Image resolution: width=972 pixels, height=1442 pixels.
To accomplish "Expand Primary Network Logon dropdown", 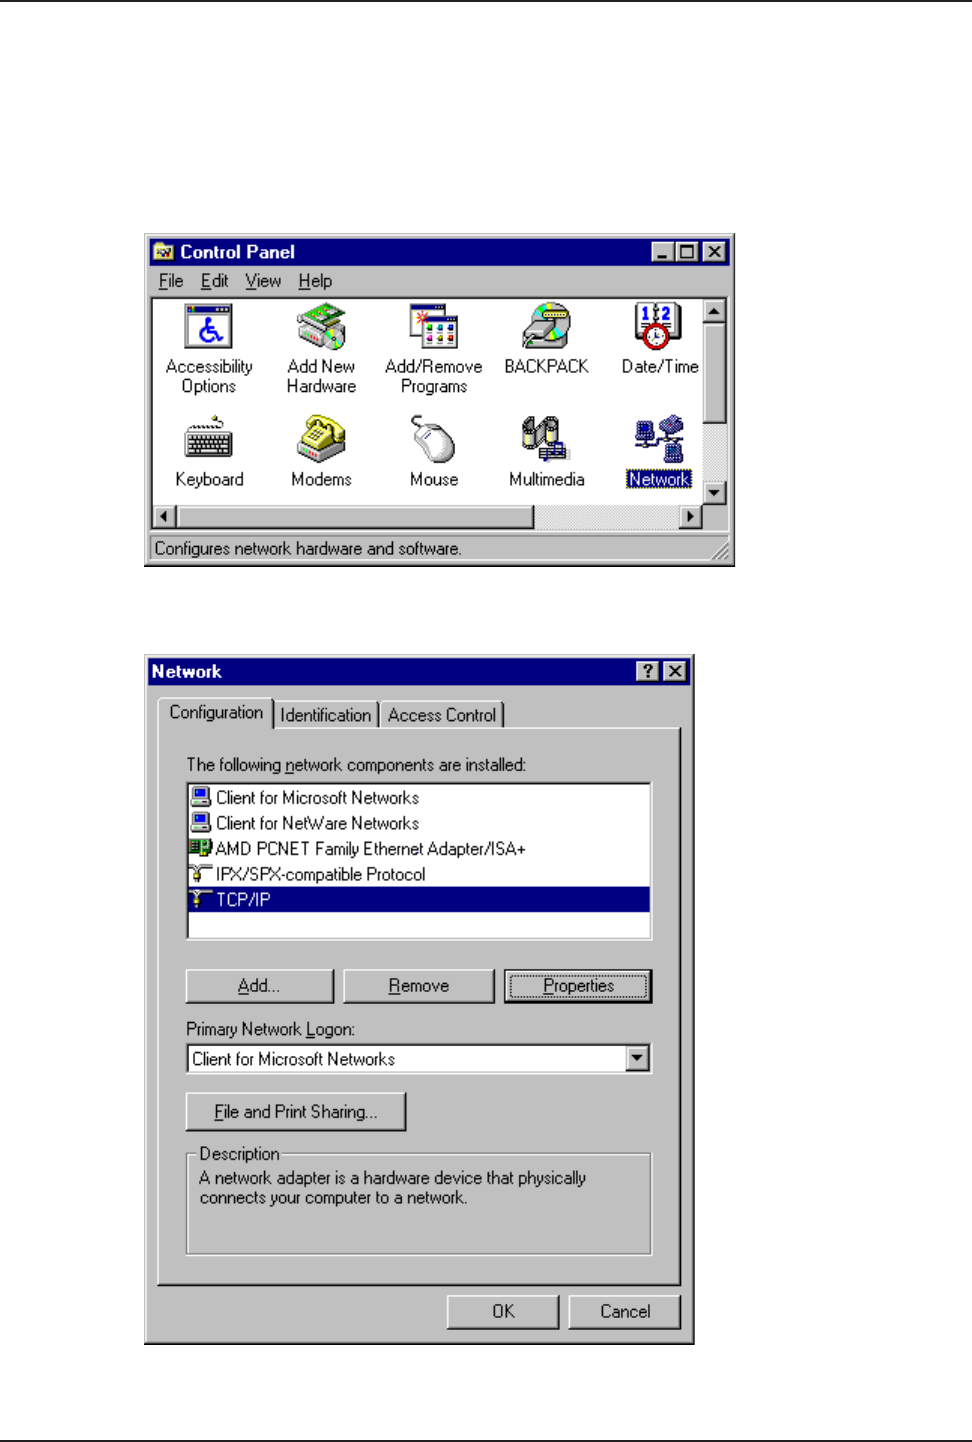I will (638, 1058).
